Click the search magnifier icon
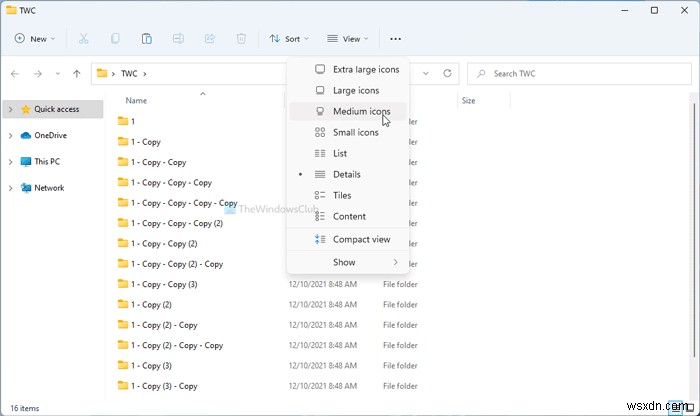 click(481, 74)
